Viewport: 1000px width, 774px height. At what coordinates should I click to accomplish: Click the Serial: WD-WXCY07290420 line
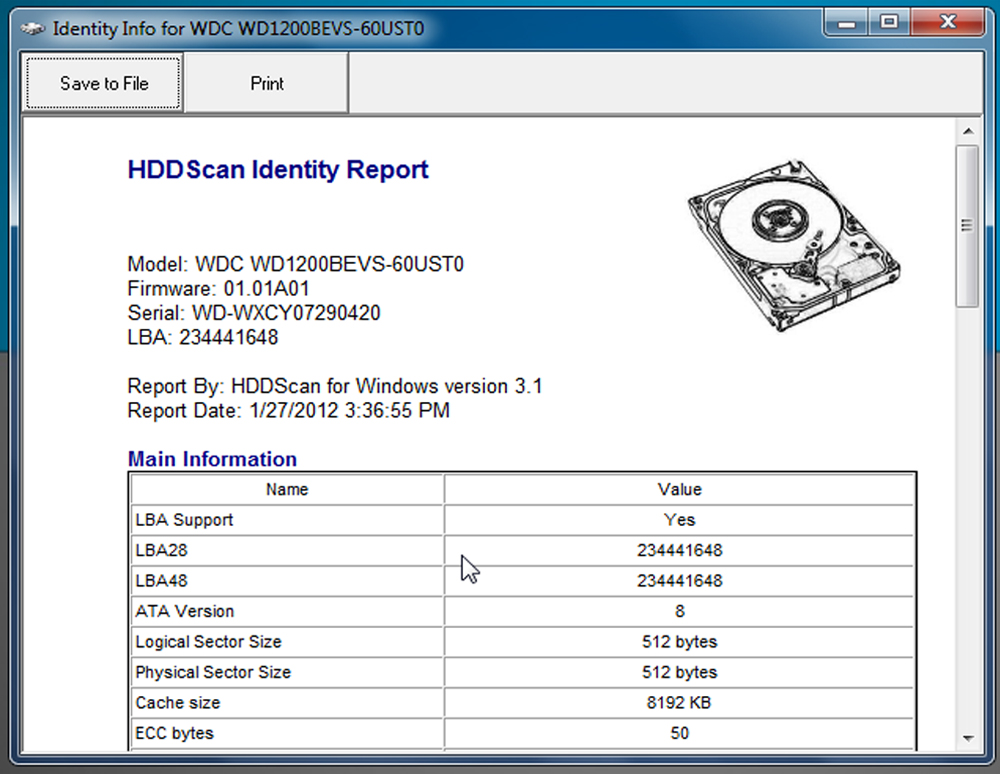pos(254,312)
